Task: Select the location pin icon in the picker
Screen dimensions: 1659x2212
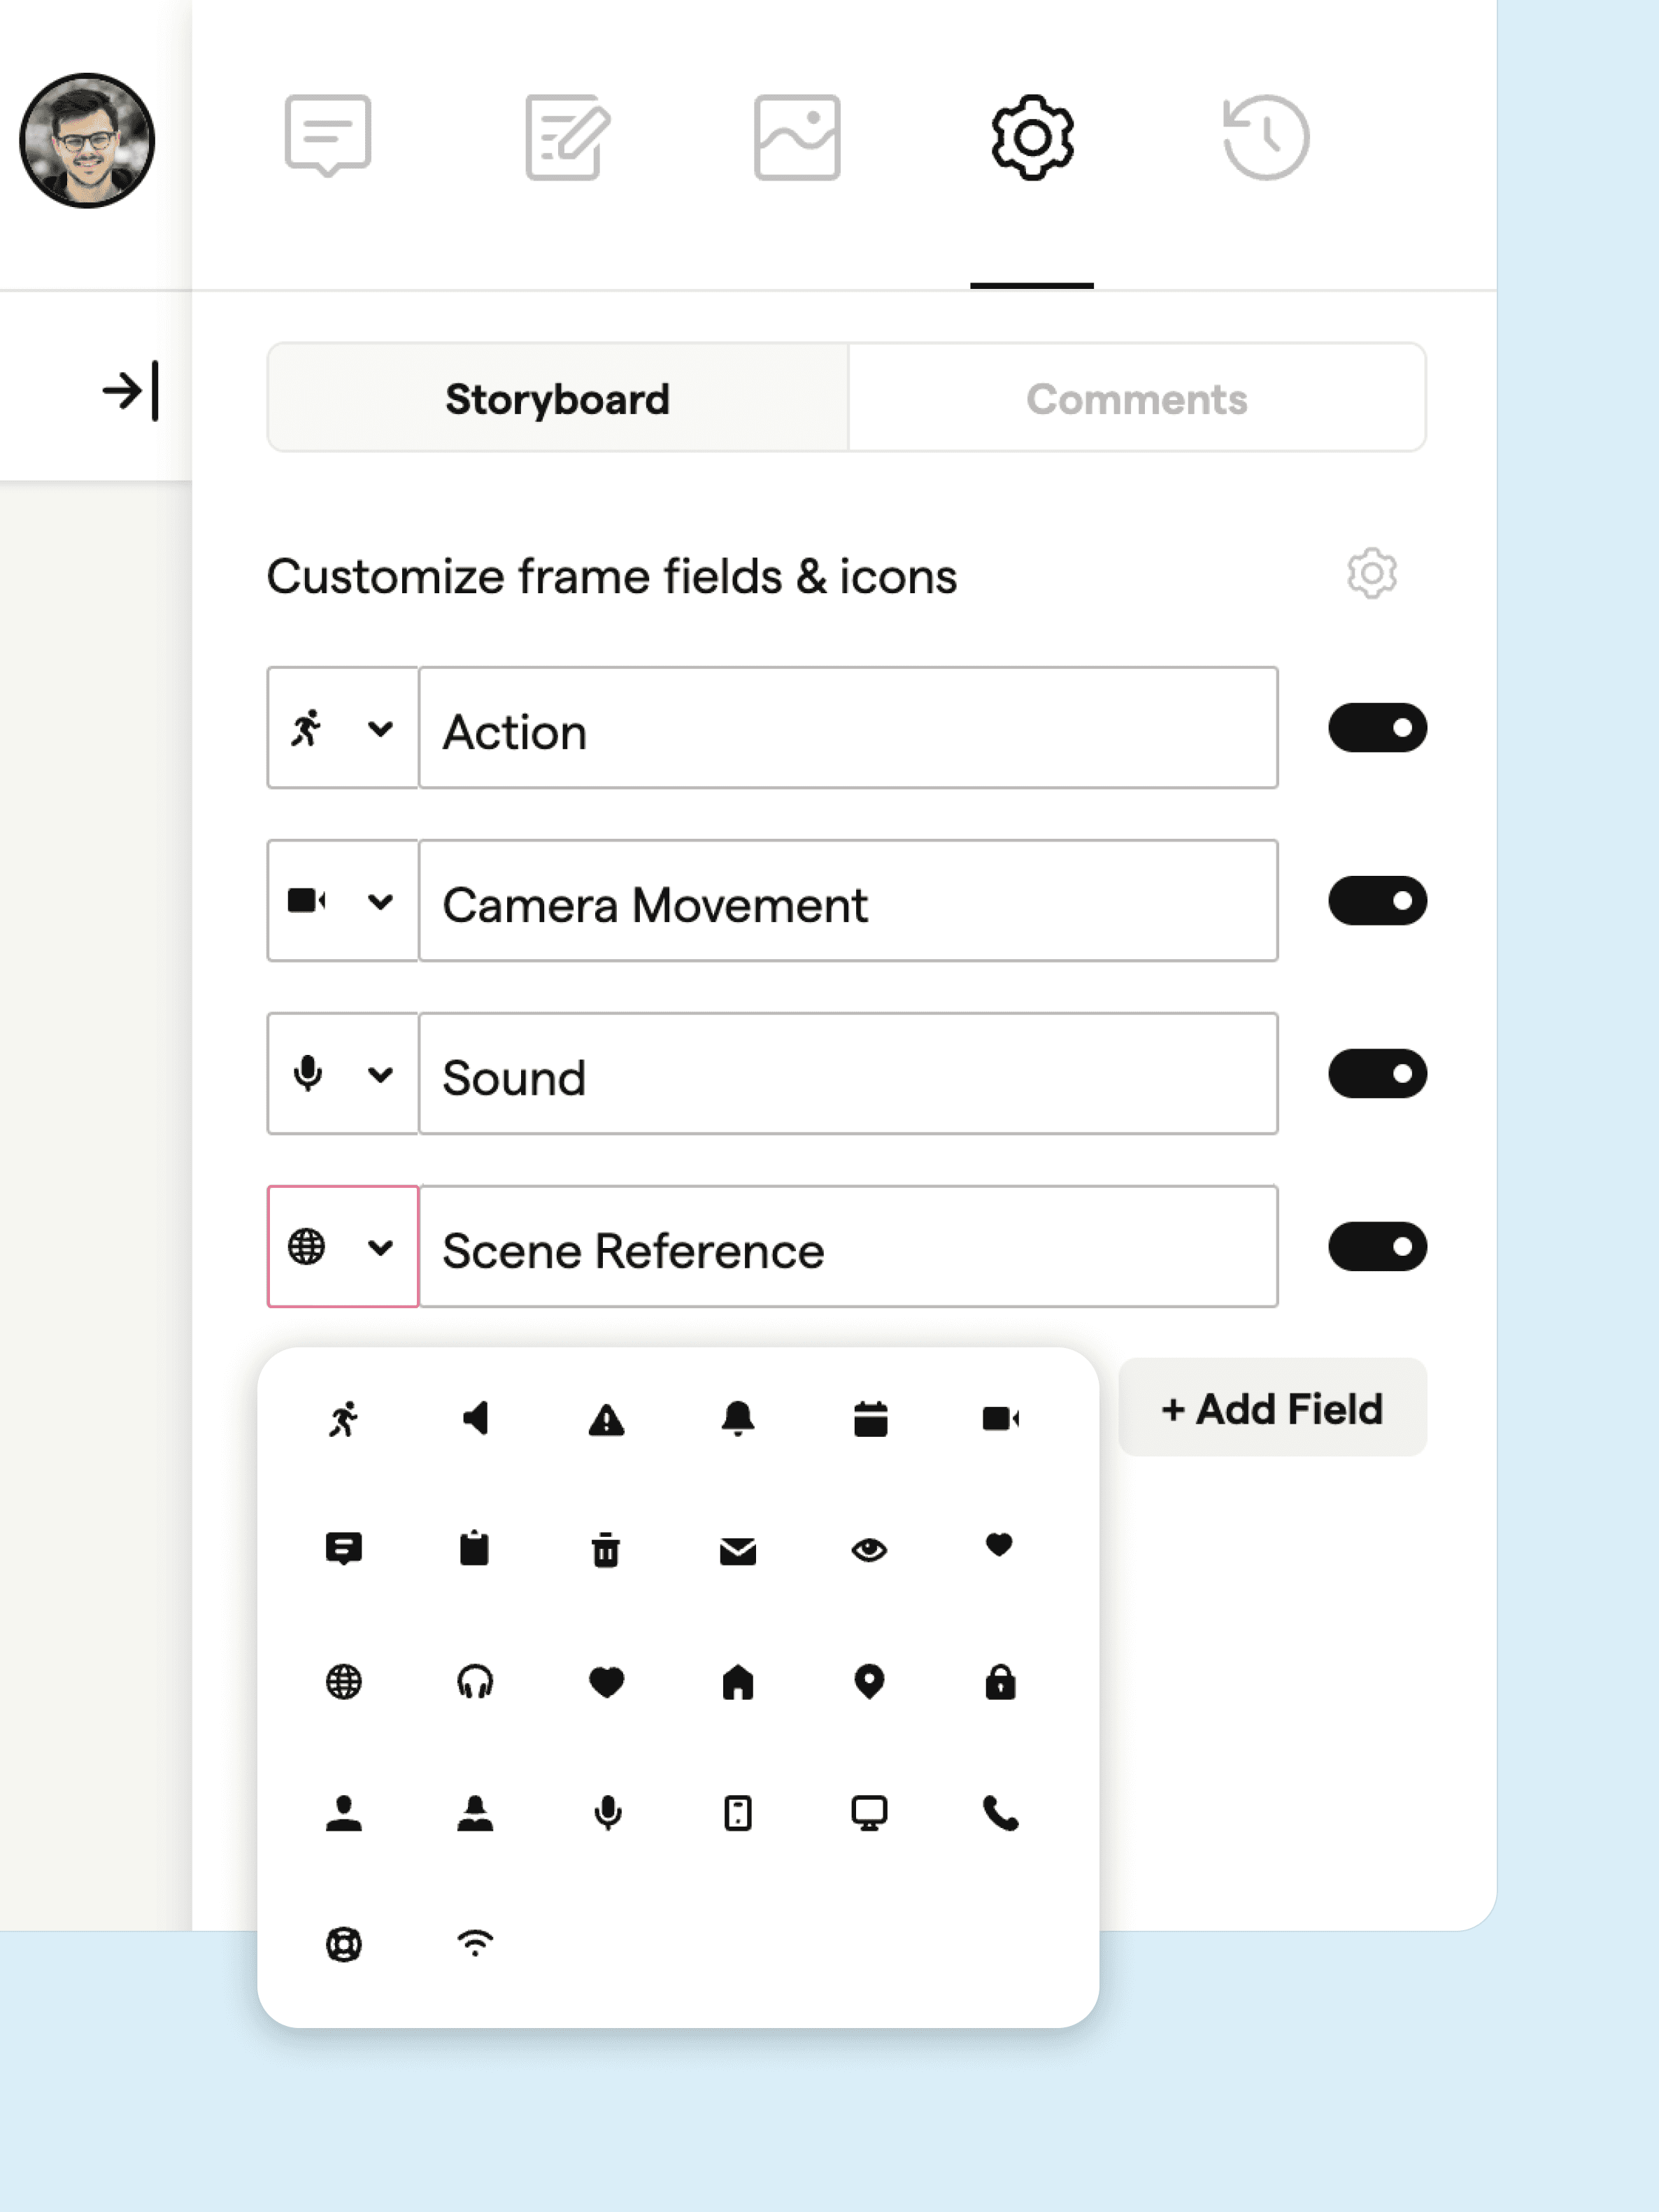Action: coord(870,1681)
